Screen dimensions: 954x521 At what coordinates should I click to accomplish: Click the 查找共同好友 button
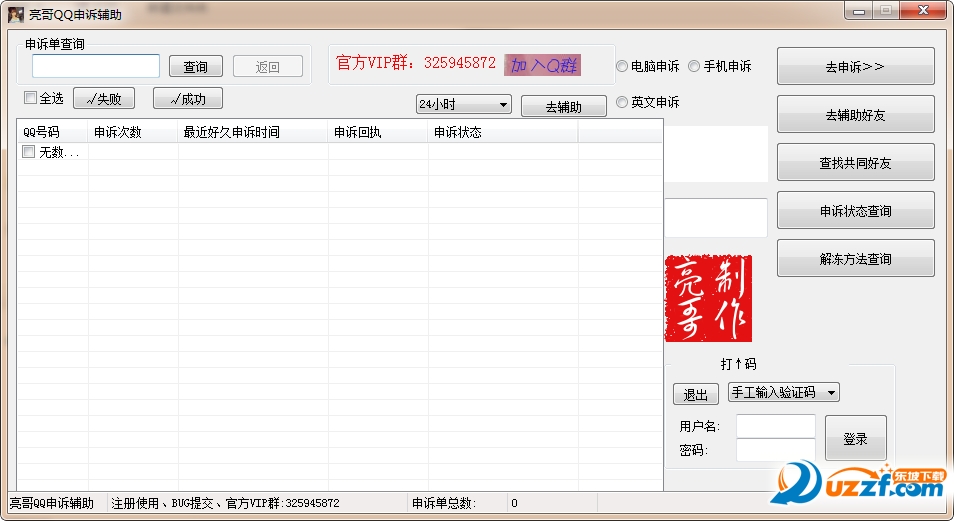point(855,163)
